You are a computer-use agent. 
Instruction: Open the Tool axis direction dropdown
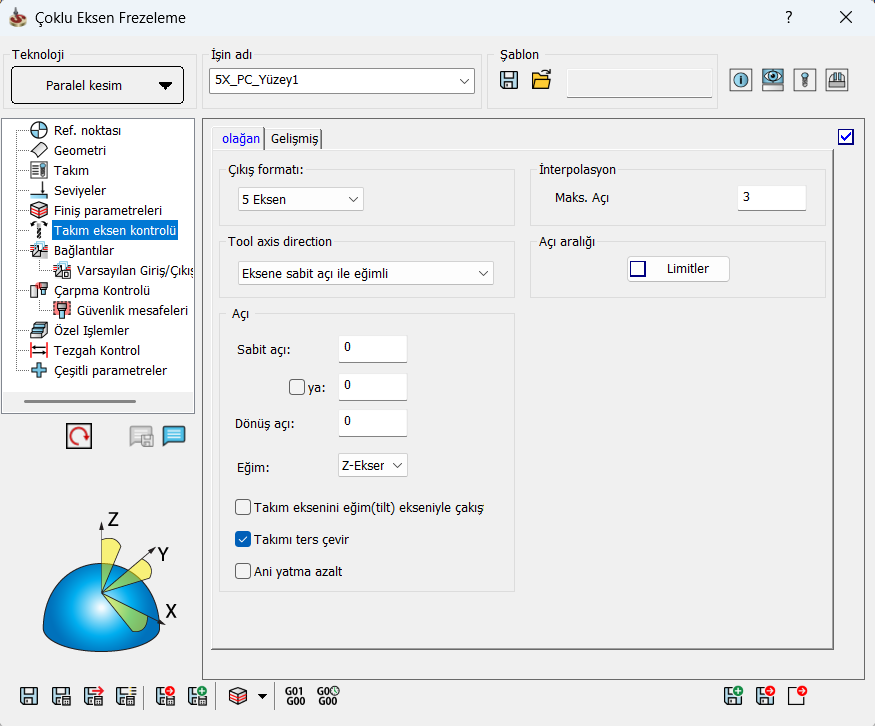click(366, 273)
